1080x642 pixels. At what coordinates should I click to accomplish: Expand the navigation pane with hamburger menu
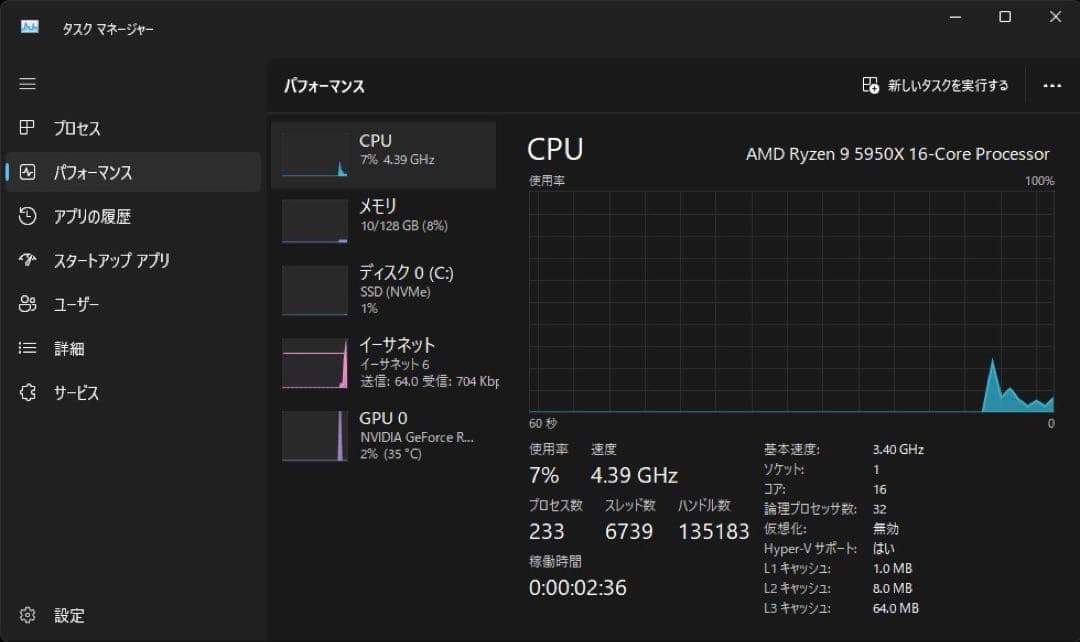click(x=27, y=84)
